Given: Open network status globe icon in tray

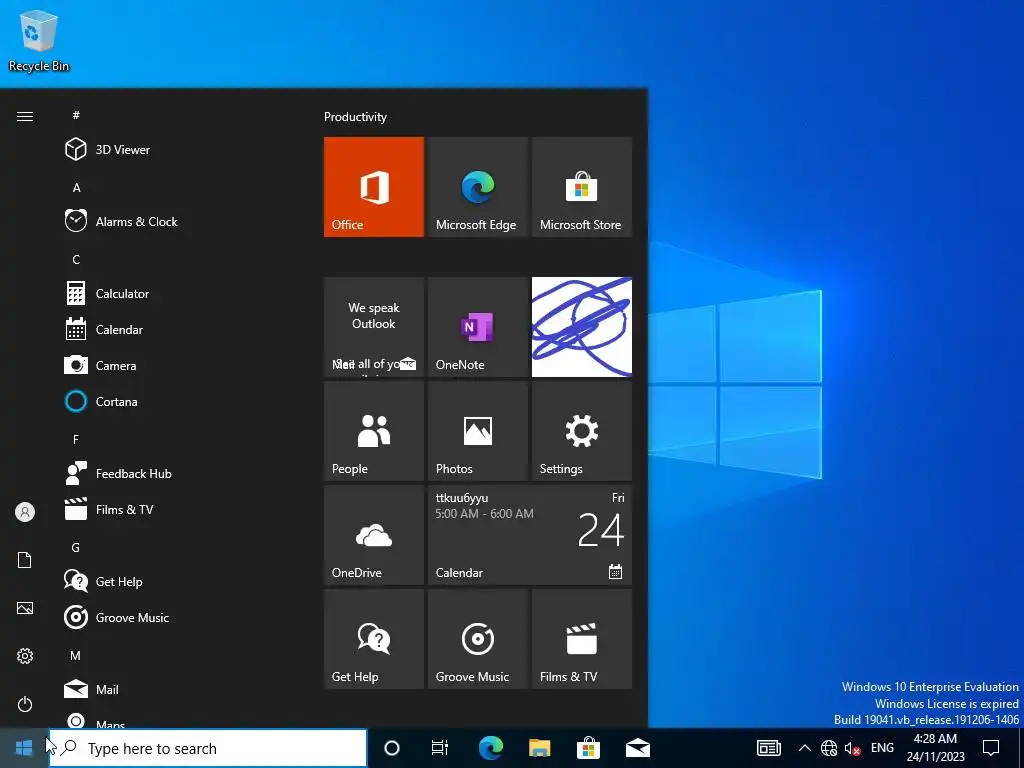Looking at the screenshot, I should (829, 748).
